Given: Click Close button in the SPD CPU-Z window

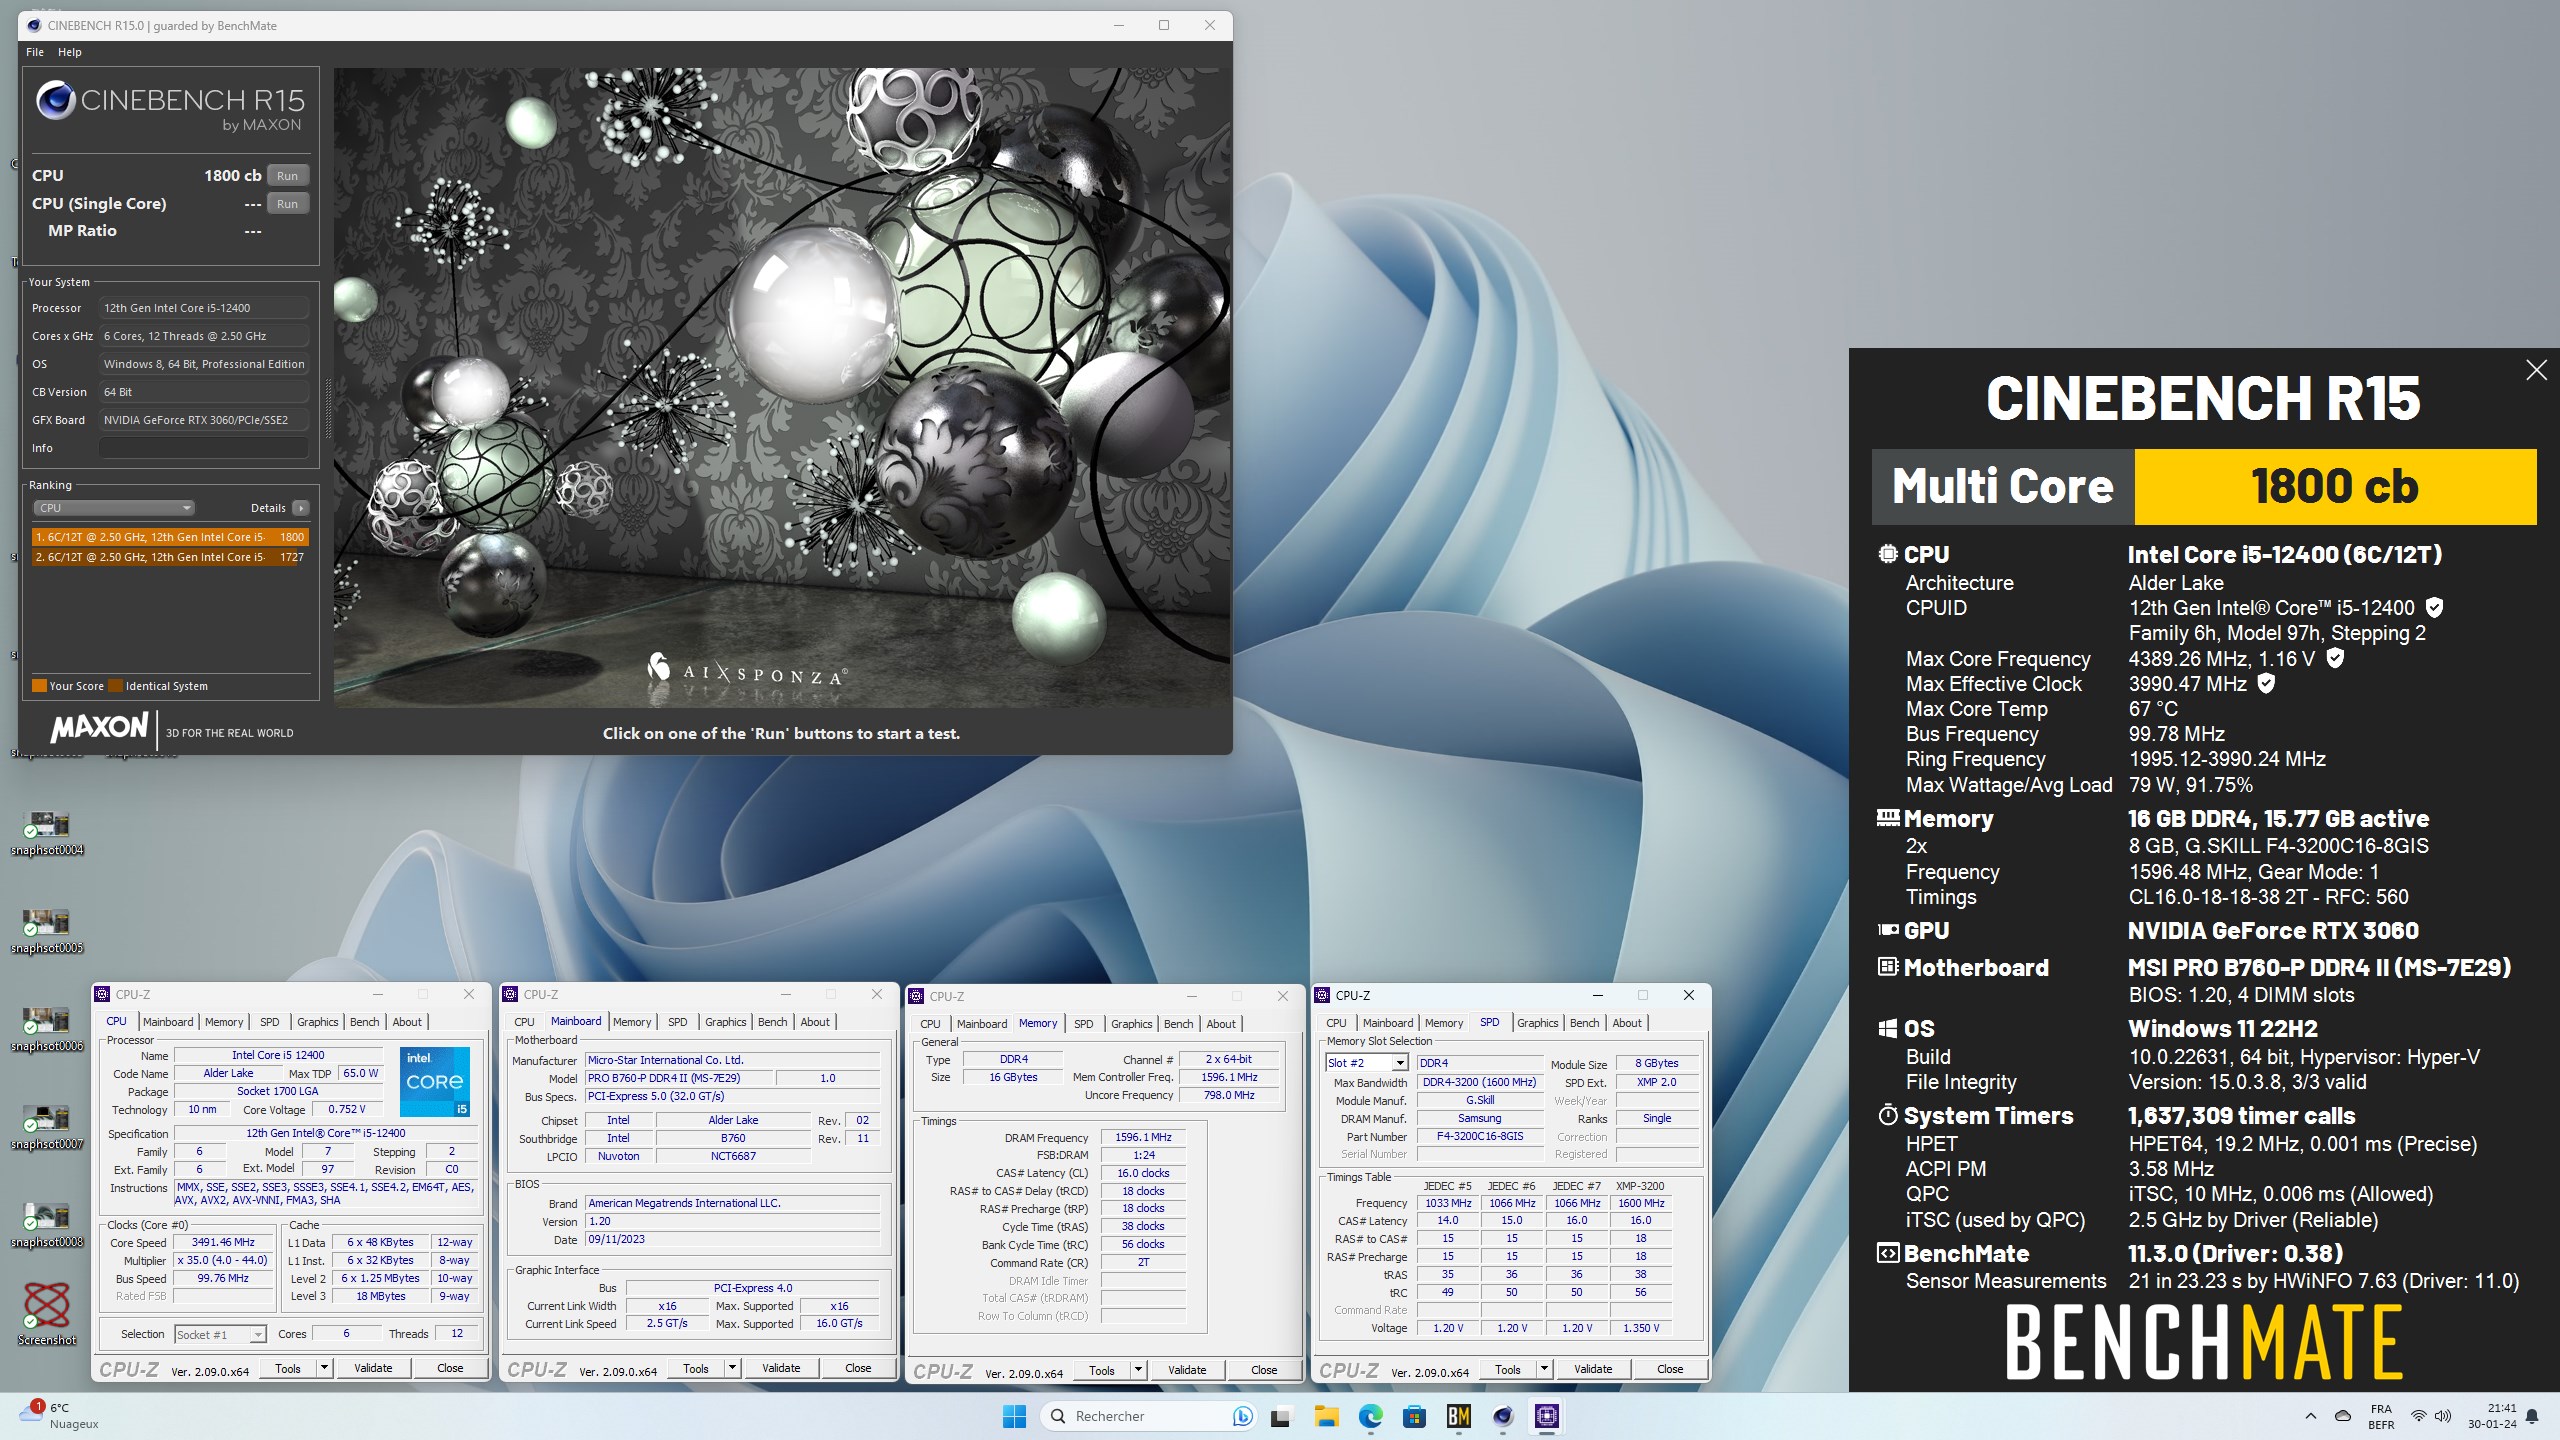Looking at the screenshot, I should coord(1670,1369).
